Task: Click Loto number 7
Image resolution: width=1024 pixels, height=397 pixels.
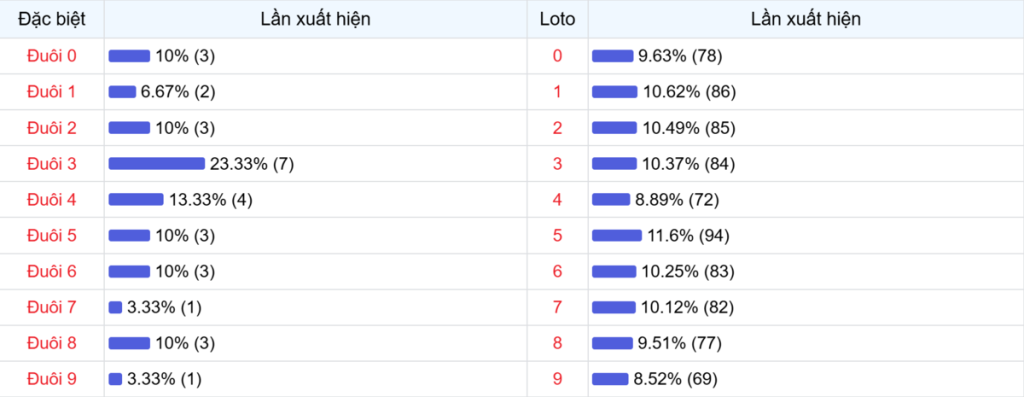Action: pos(557,307)
